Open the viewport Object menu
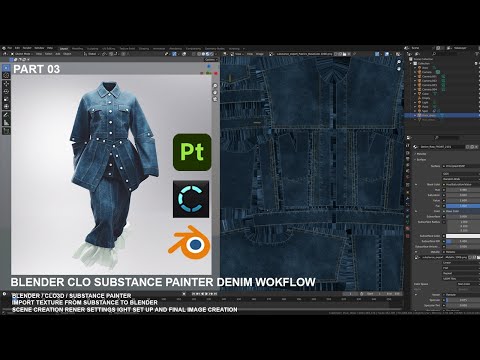 (67, 54)
